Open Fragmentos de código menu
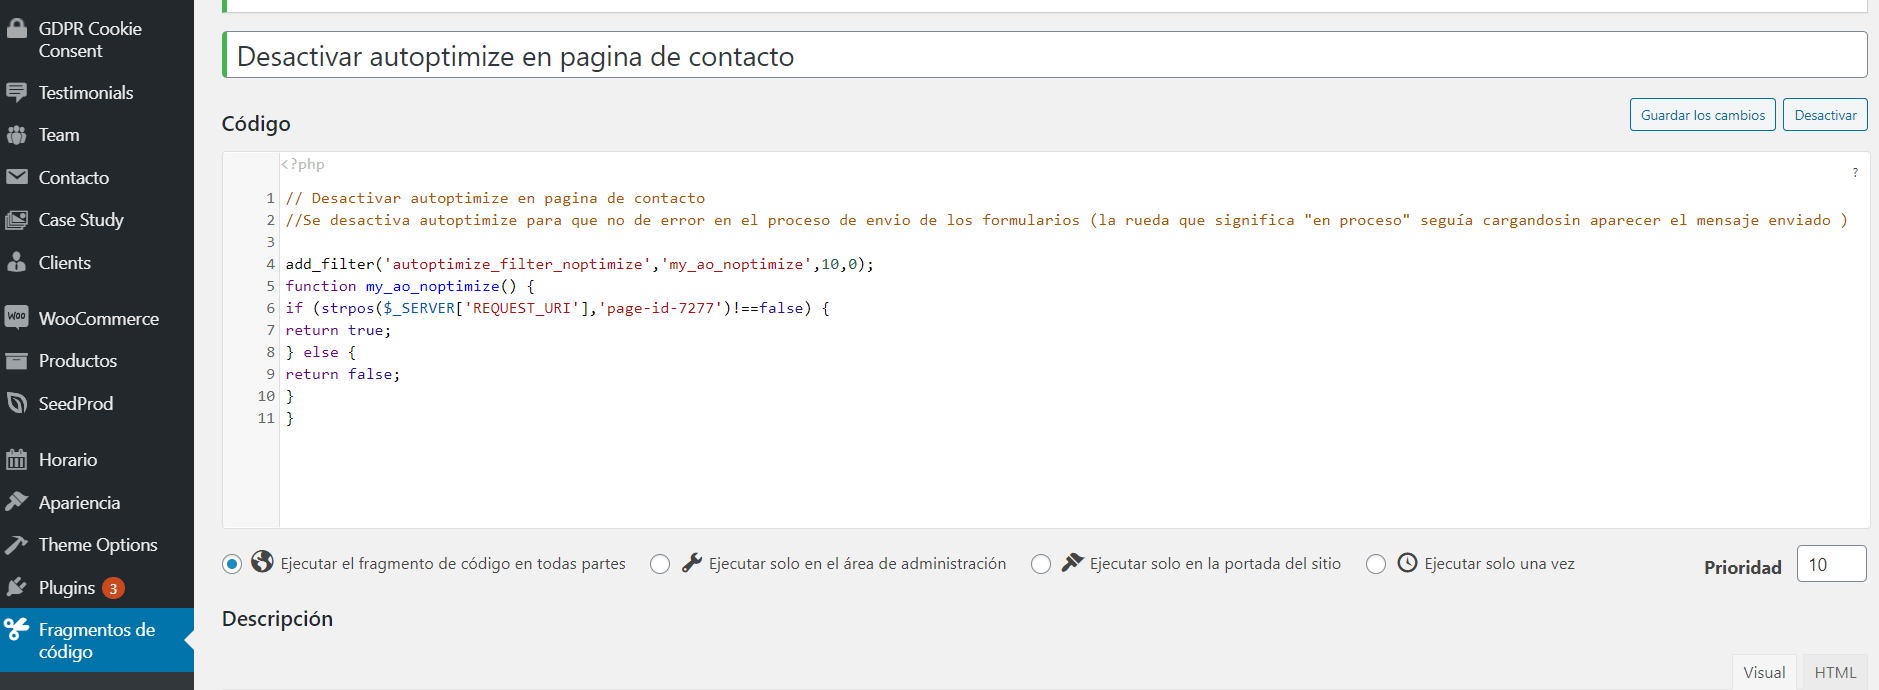 [97, 640]
